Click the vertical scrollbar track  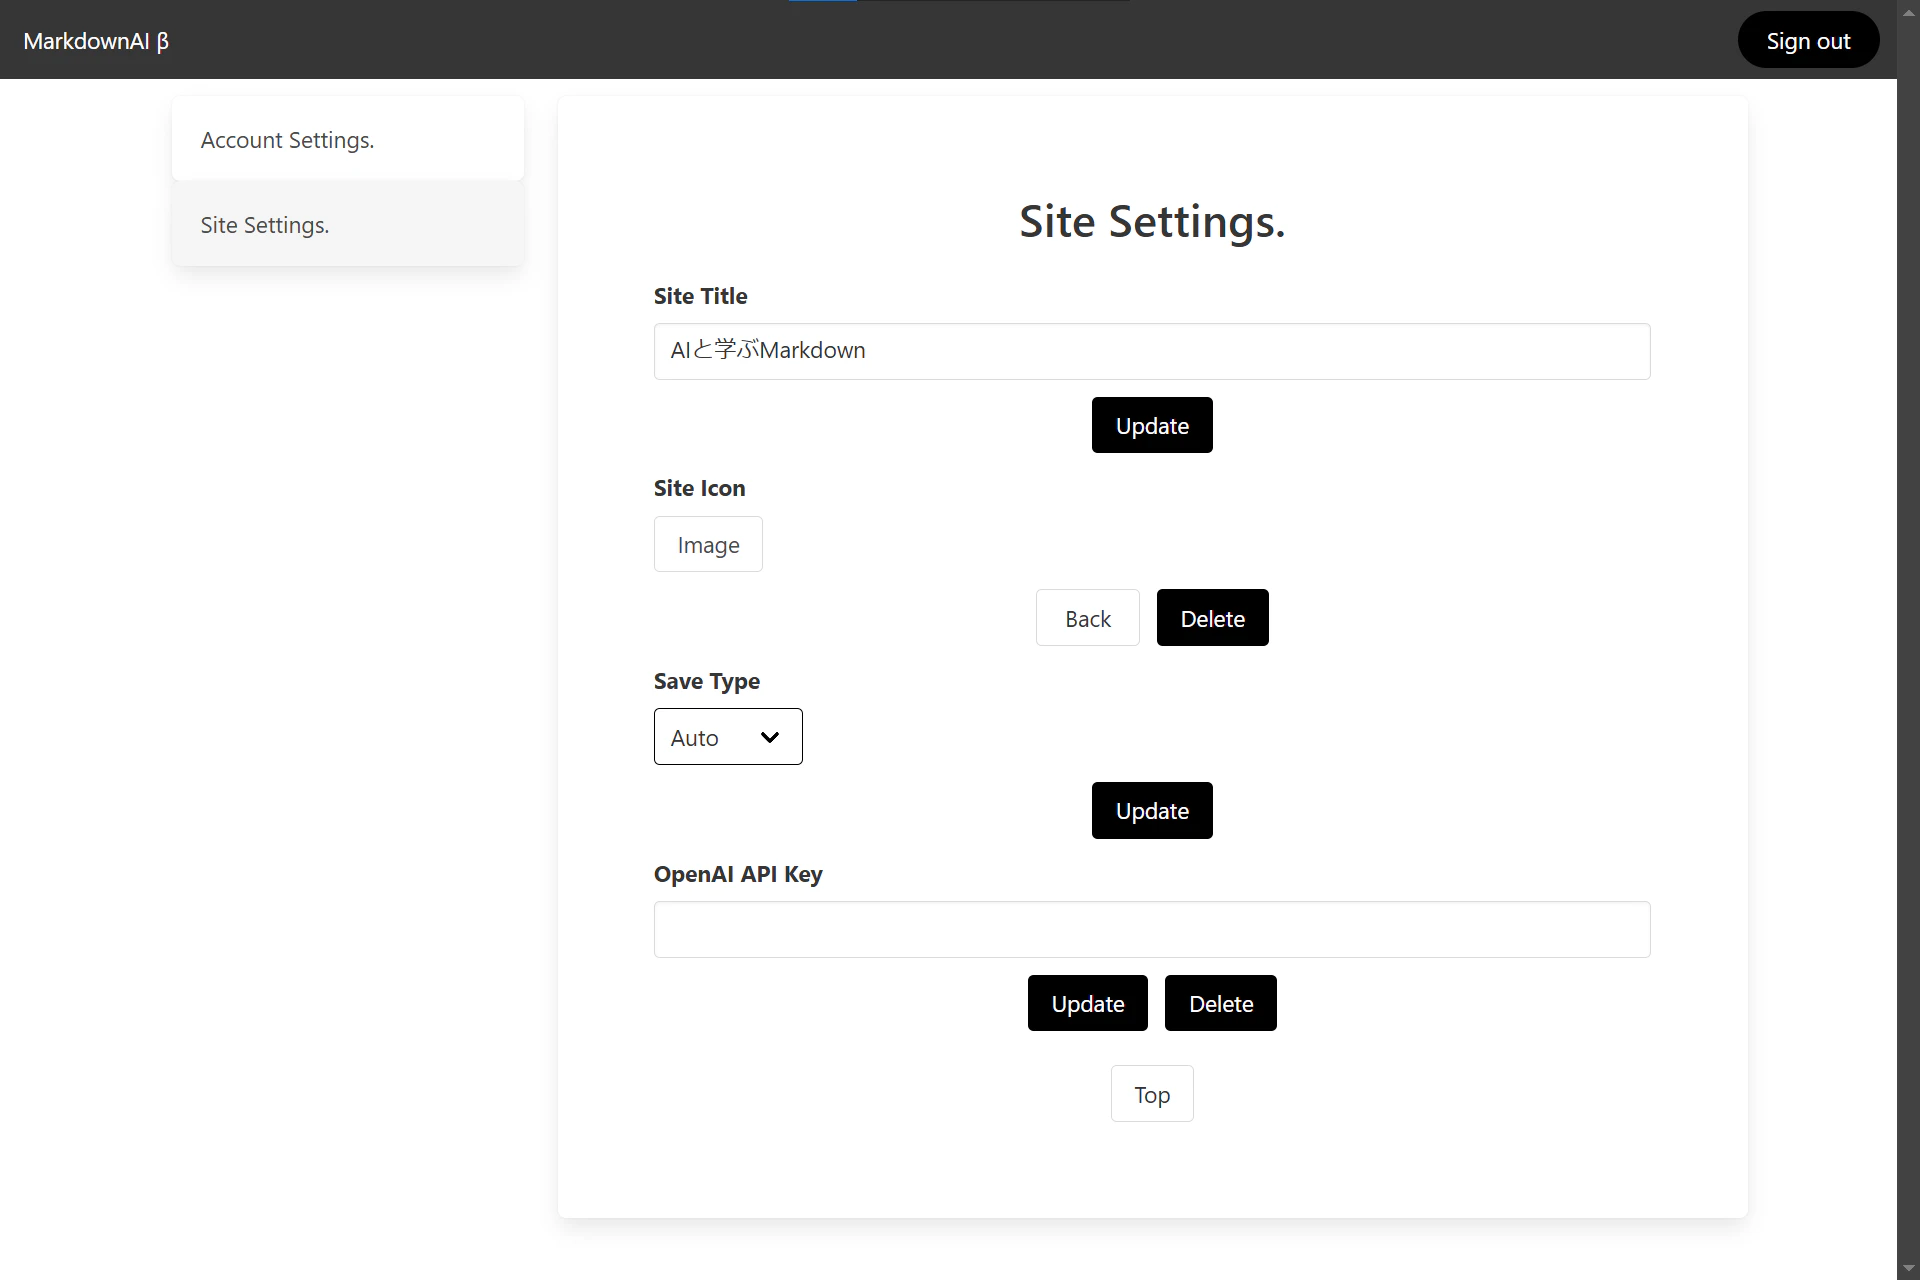pyautogui.click(x=1908, y=640)
